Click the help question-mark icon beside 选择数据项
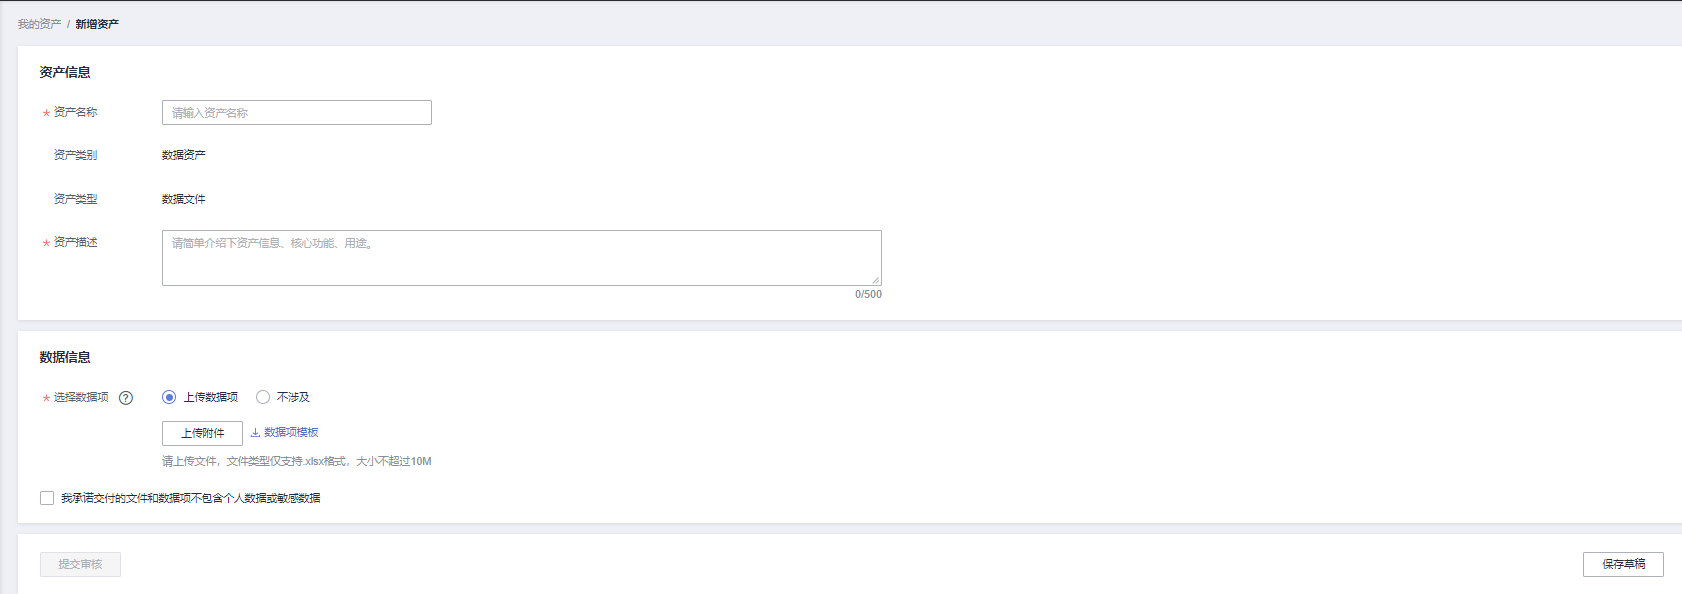 pos(126,398)
